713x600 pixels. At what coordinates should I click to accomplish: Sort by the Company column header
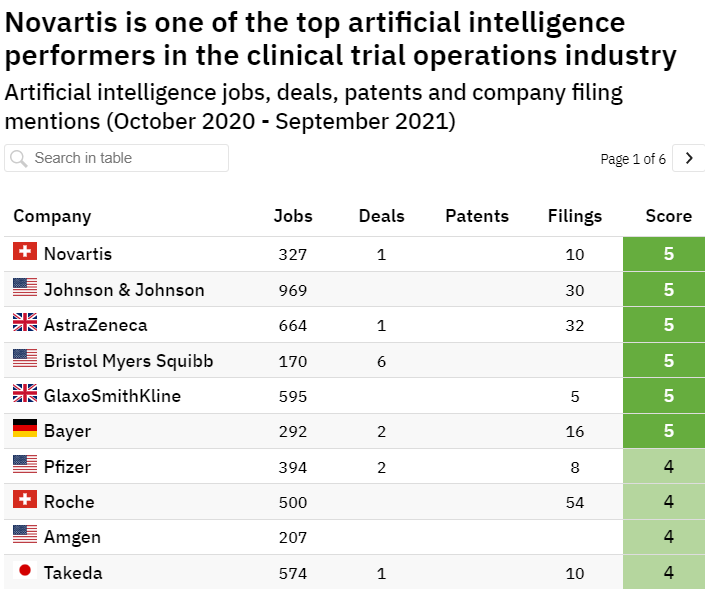[x=52, y=216]
